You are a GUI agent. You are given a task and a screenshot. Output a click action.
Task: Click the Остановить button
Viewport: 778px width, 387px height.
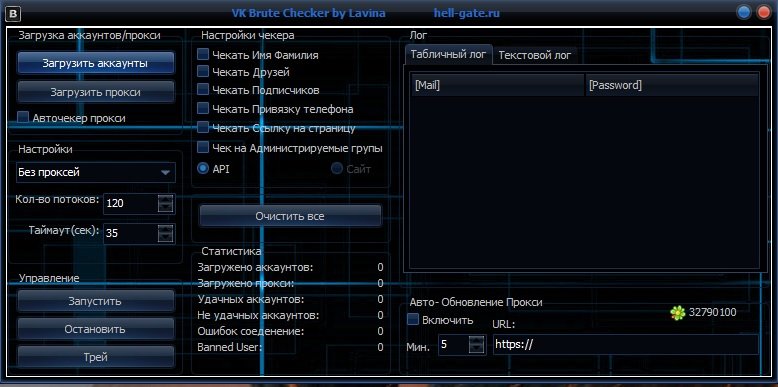pos(96,328)
